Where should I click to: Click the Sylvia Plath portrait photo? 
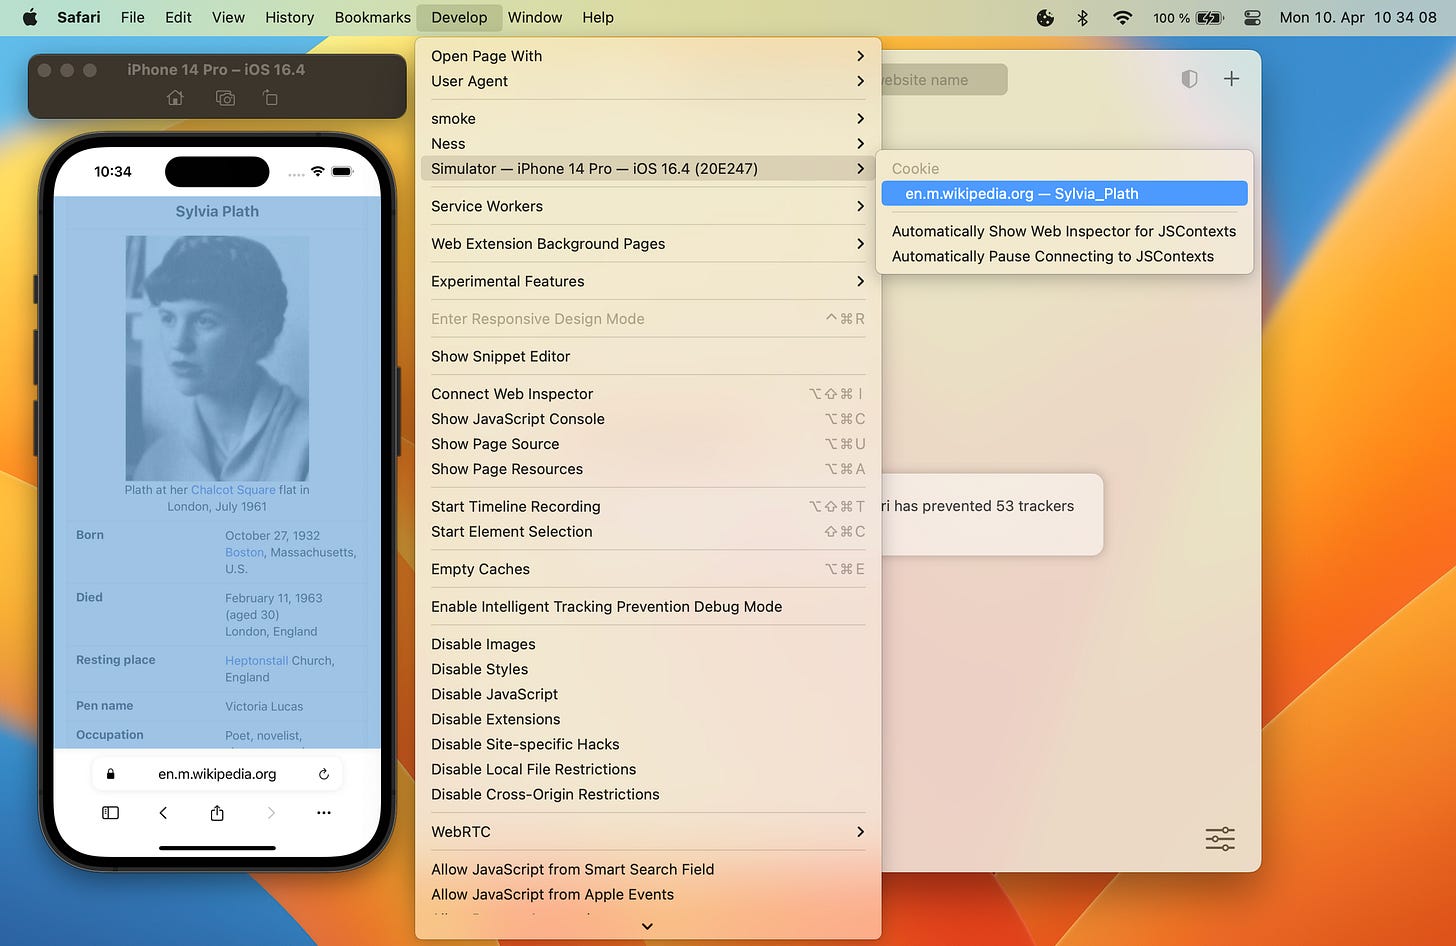tap(217, 358)
